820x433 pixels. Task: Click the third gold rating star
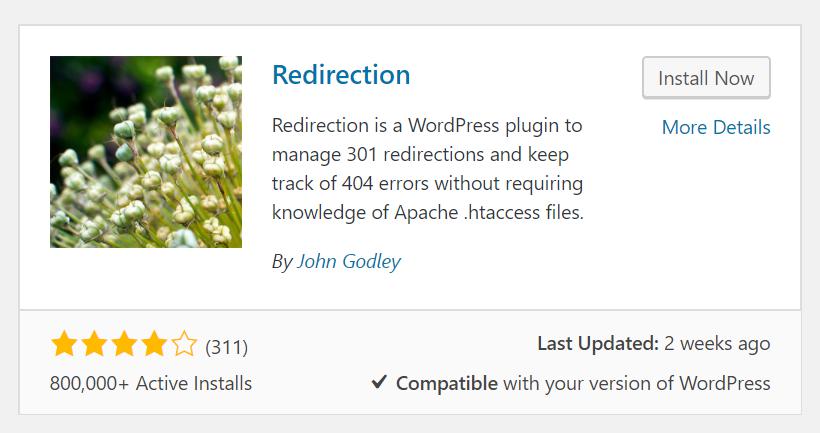[x=124, y=344]
